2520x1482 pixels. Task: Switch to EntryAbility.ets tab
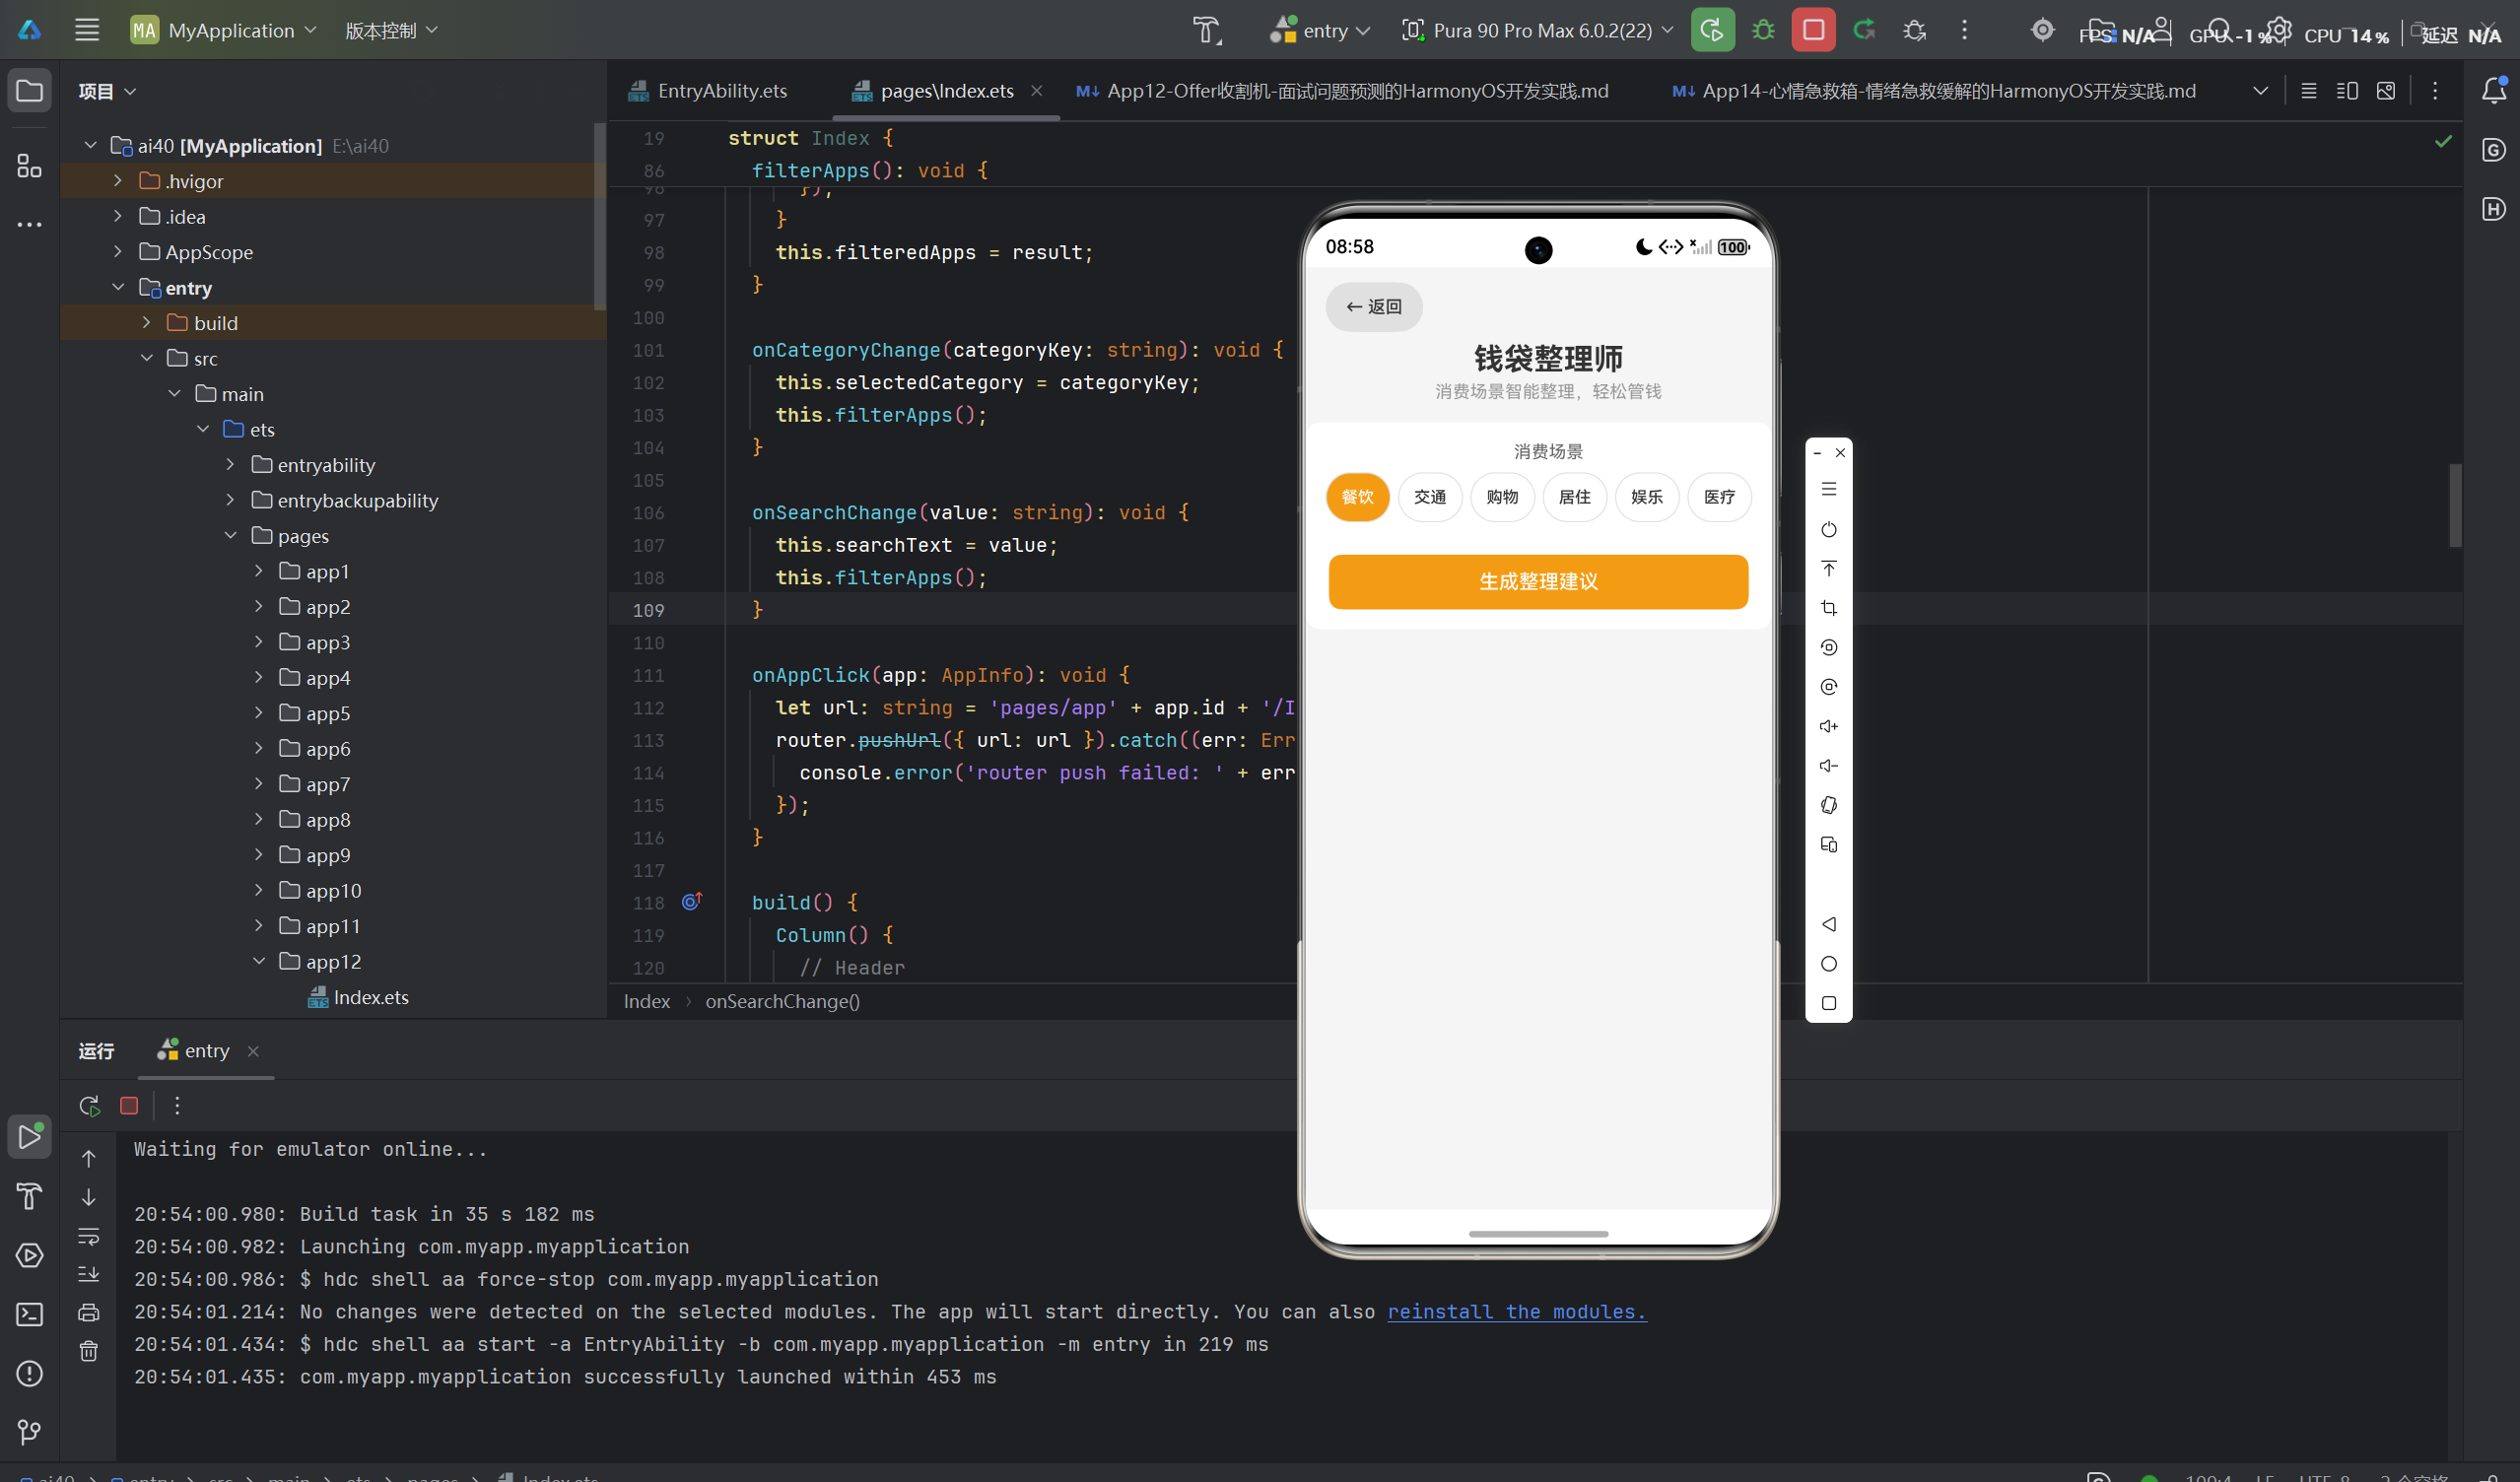click(x=708, y=91)
